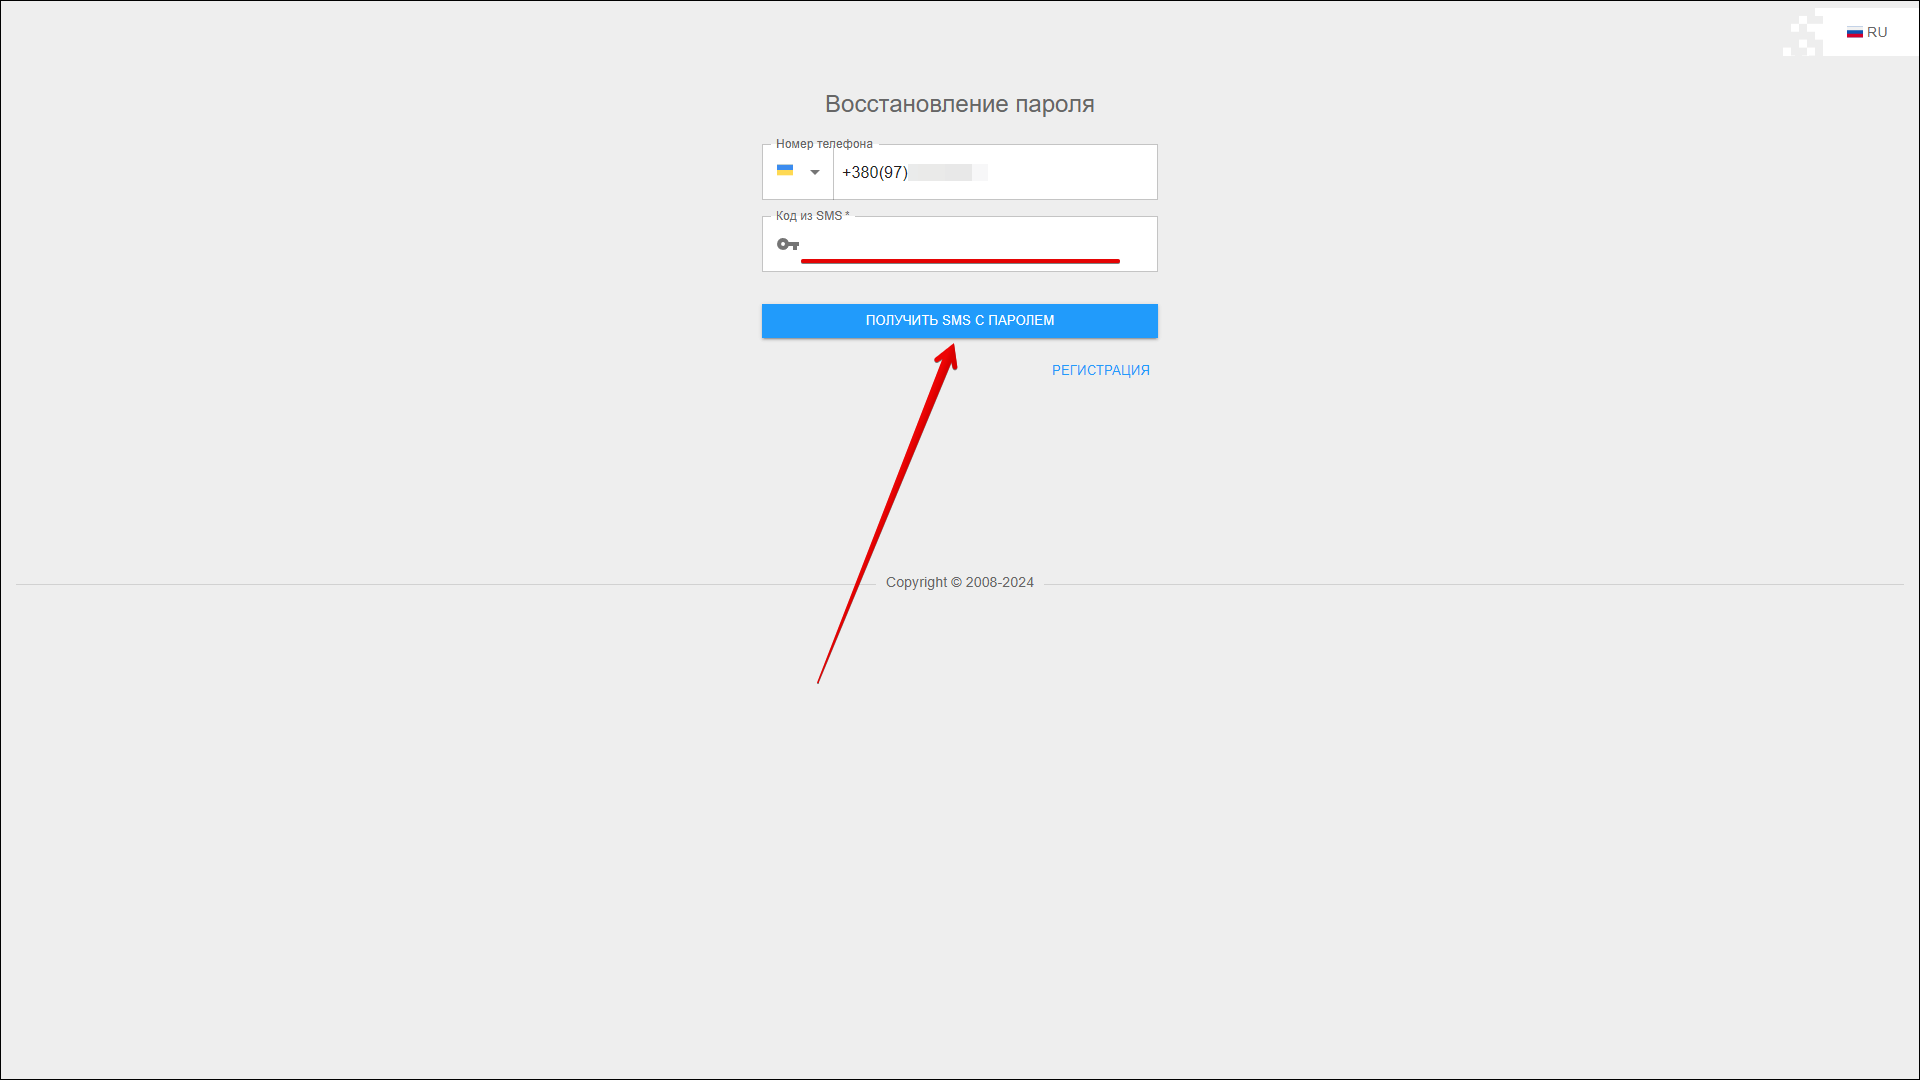Click the asterisk after Код из SMS

pyautogui.click(x=847, y=215)
